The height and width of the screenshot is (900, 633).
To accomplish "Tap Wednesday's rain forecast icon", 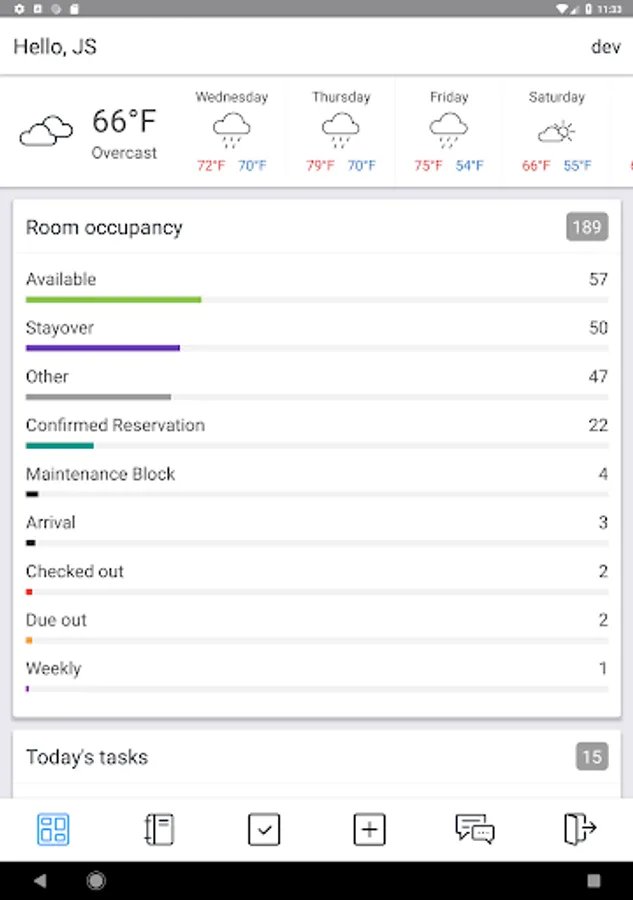I will click(x=231, y=130).
